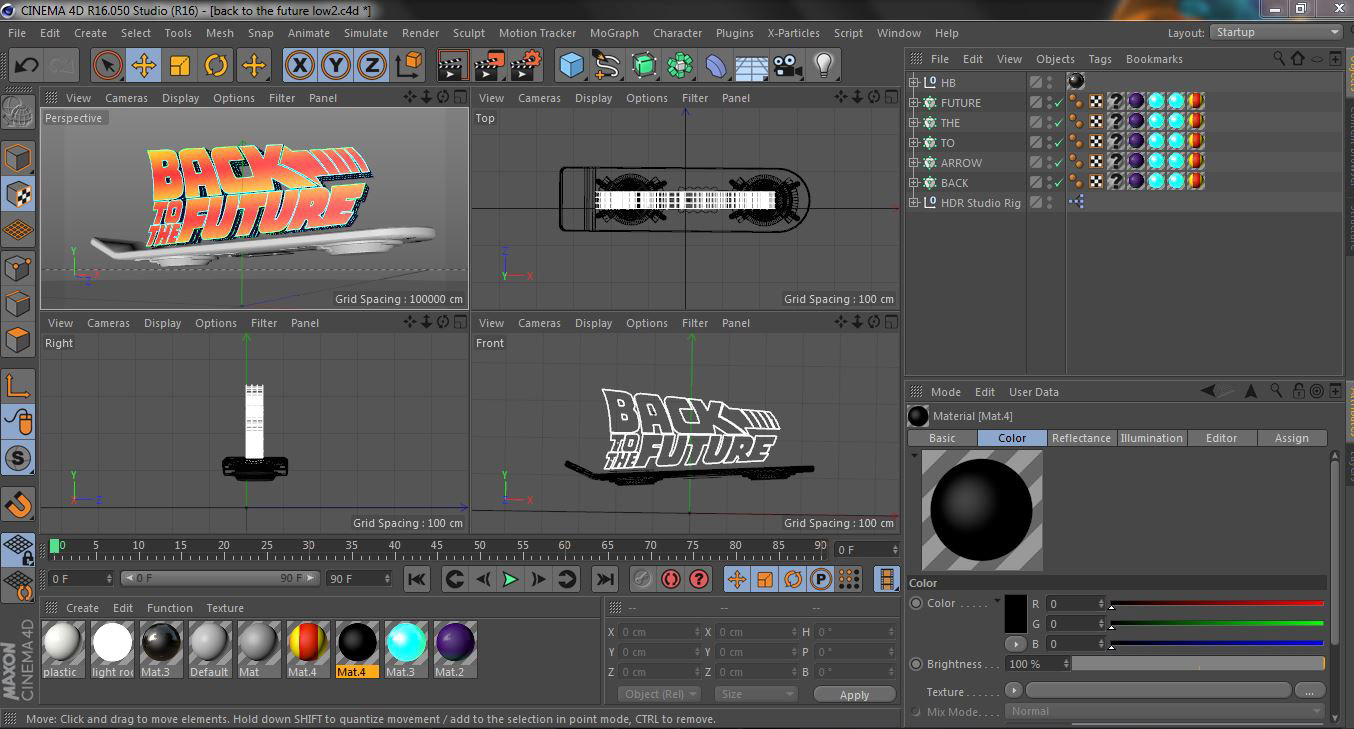Click the current frame 0 F field
Image resolution: width=1354 pixels, height=729 pixels.
(x=867, y=550)
